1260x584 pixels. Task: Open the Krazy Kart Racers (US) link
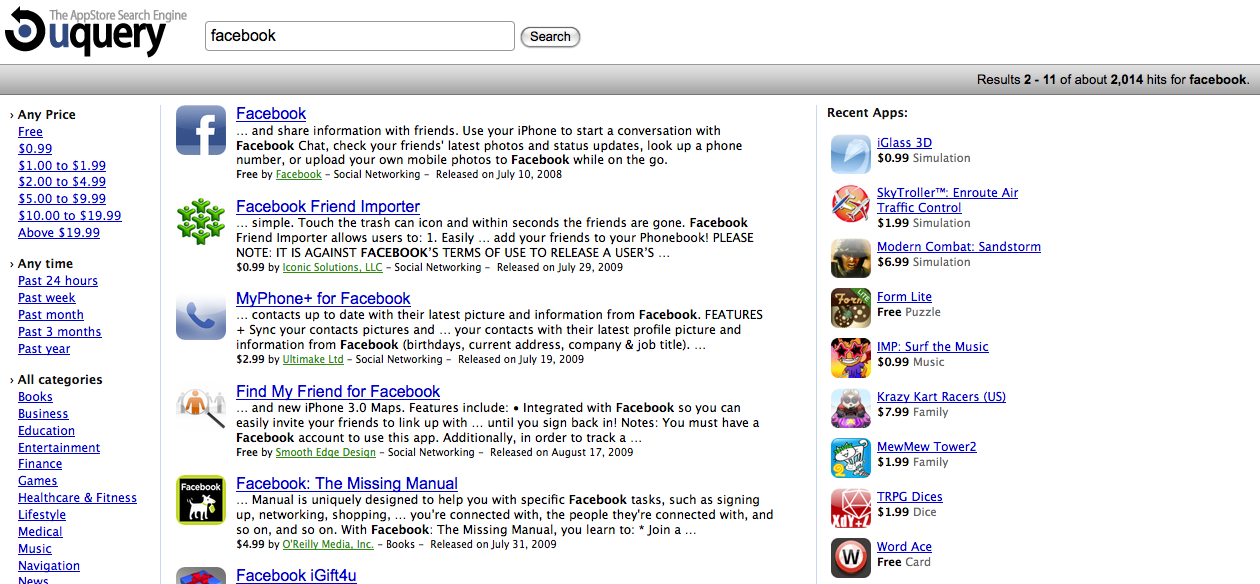pos(941,397)
